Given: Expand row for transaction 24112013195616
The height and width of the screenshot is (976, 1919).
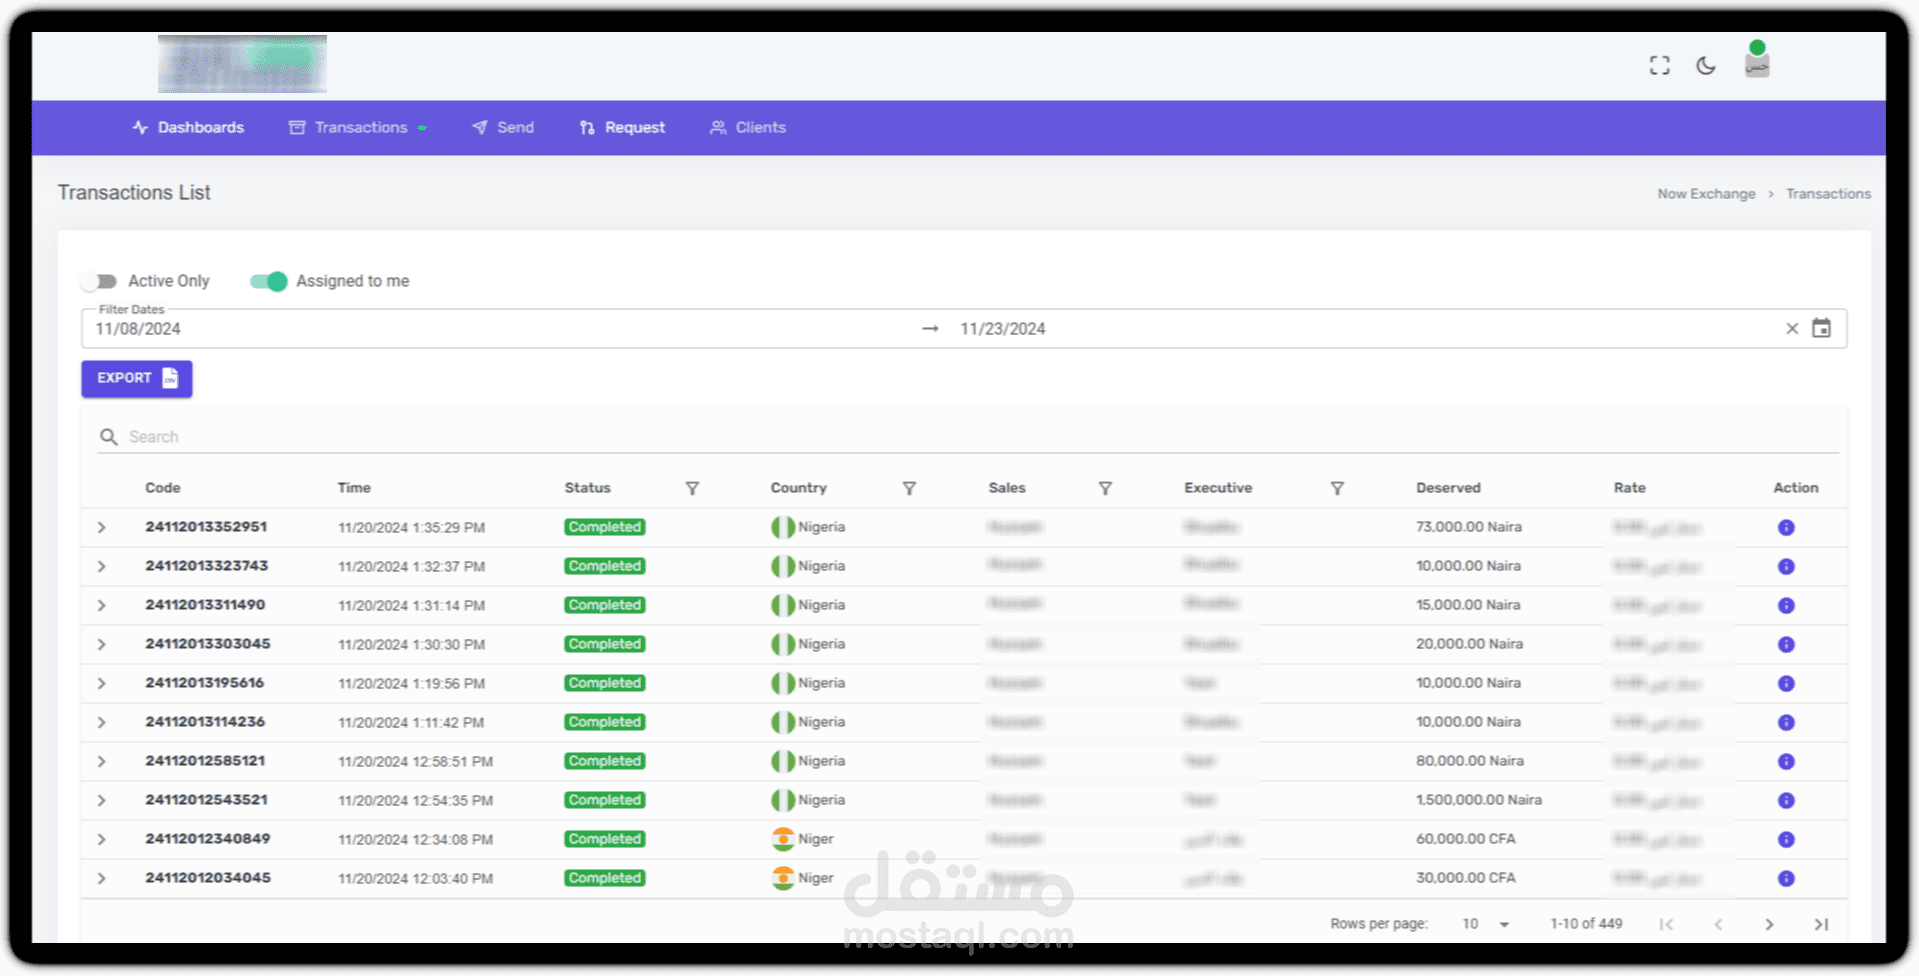Looking at the screenshot, I should point(101,683).
